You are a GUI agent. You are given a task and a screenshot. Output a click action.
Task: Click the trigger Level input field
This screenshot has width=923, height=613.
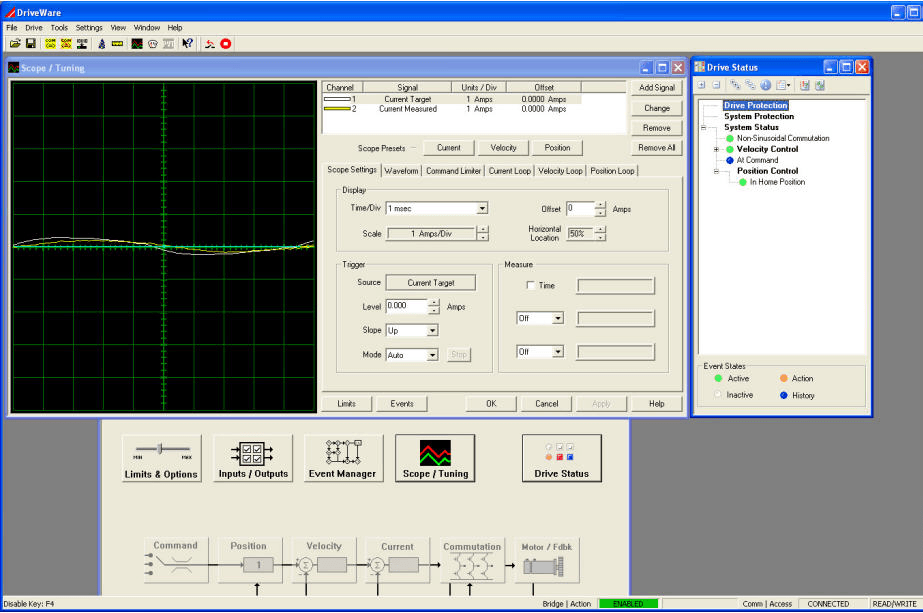click(407, 306)
